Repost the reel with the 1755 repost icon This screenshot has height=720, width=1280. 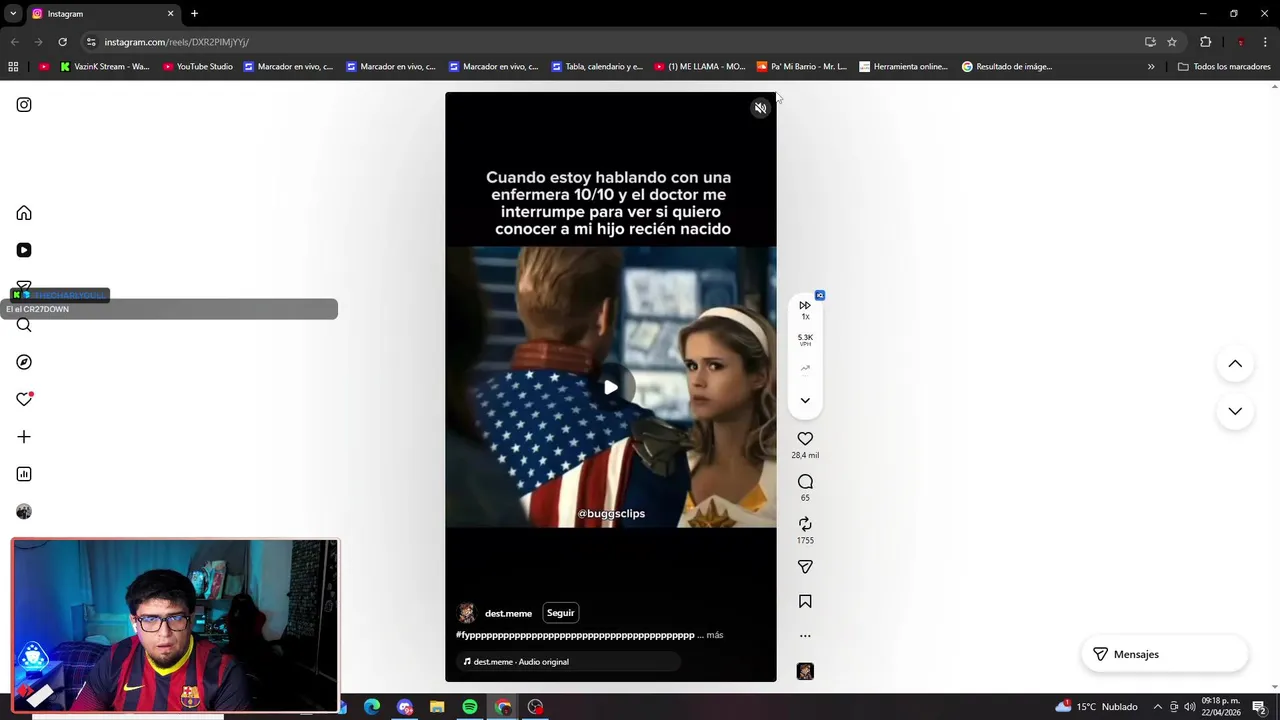(805, 524)
